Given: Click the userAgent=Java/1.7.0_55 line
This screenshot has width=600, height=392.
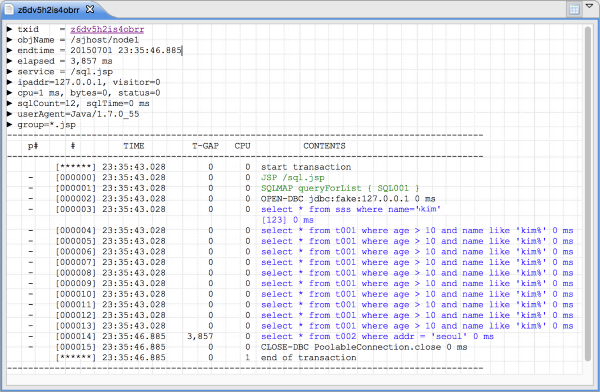Looking at the screenshot, I should coord(78,114).
